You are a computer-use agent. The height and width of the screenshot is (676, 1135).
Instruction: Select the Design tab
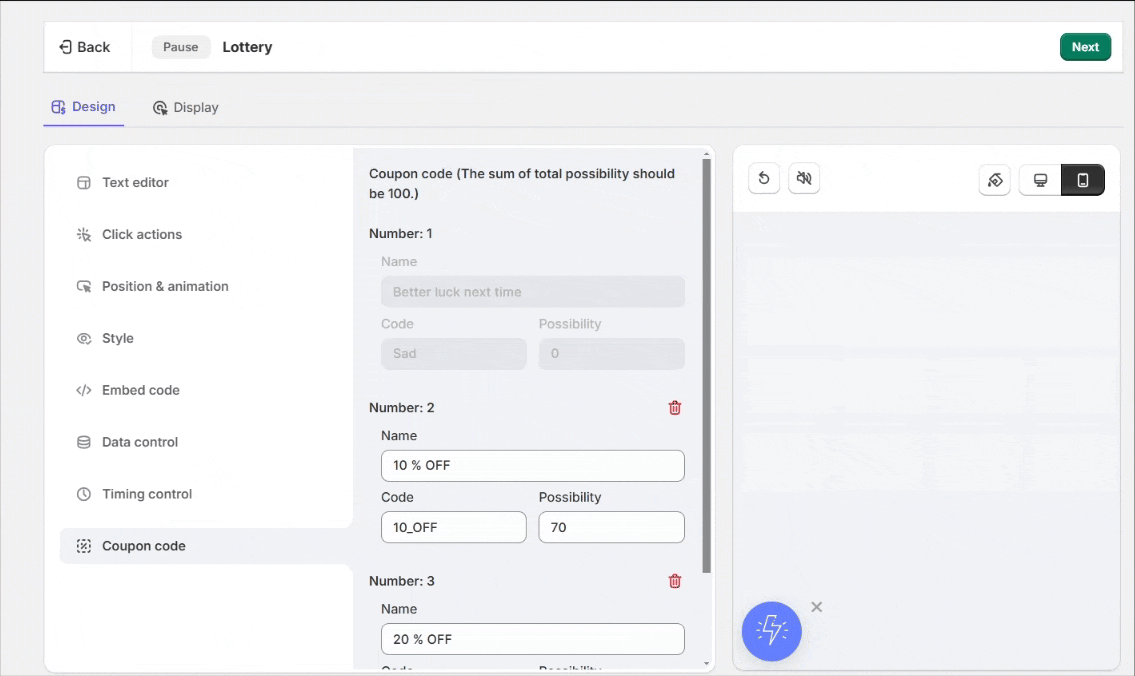(x=84, y=107)
